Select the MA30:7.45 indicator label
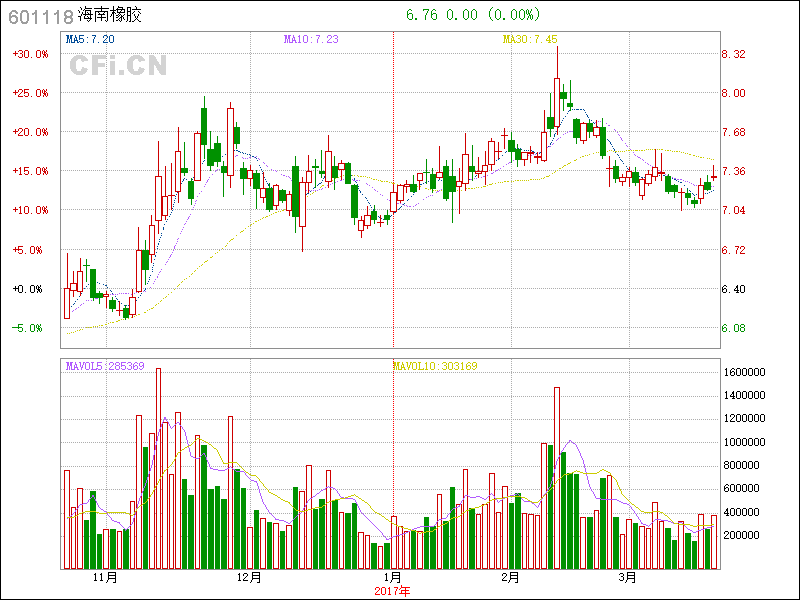The height and width of the screenshot is (600, 800). tap(529, 39)
